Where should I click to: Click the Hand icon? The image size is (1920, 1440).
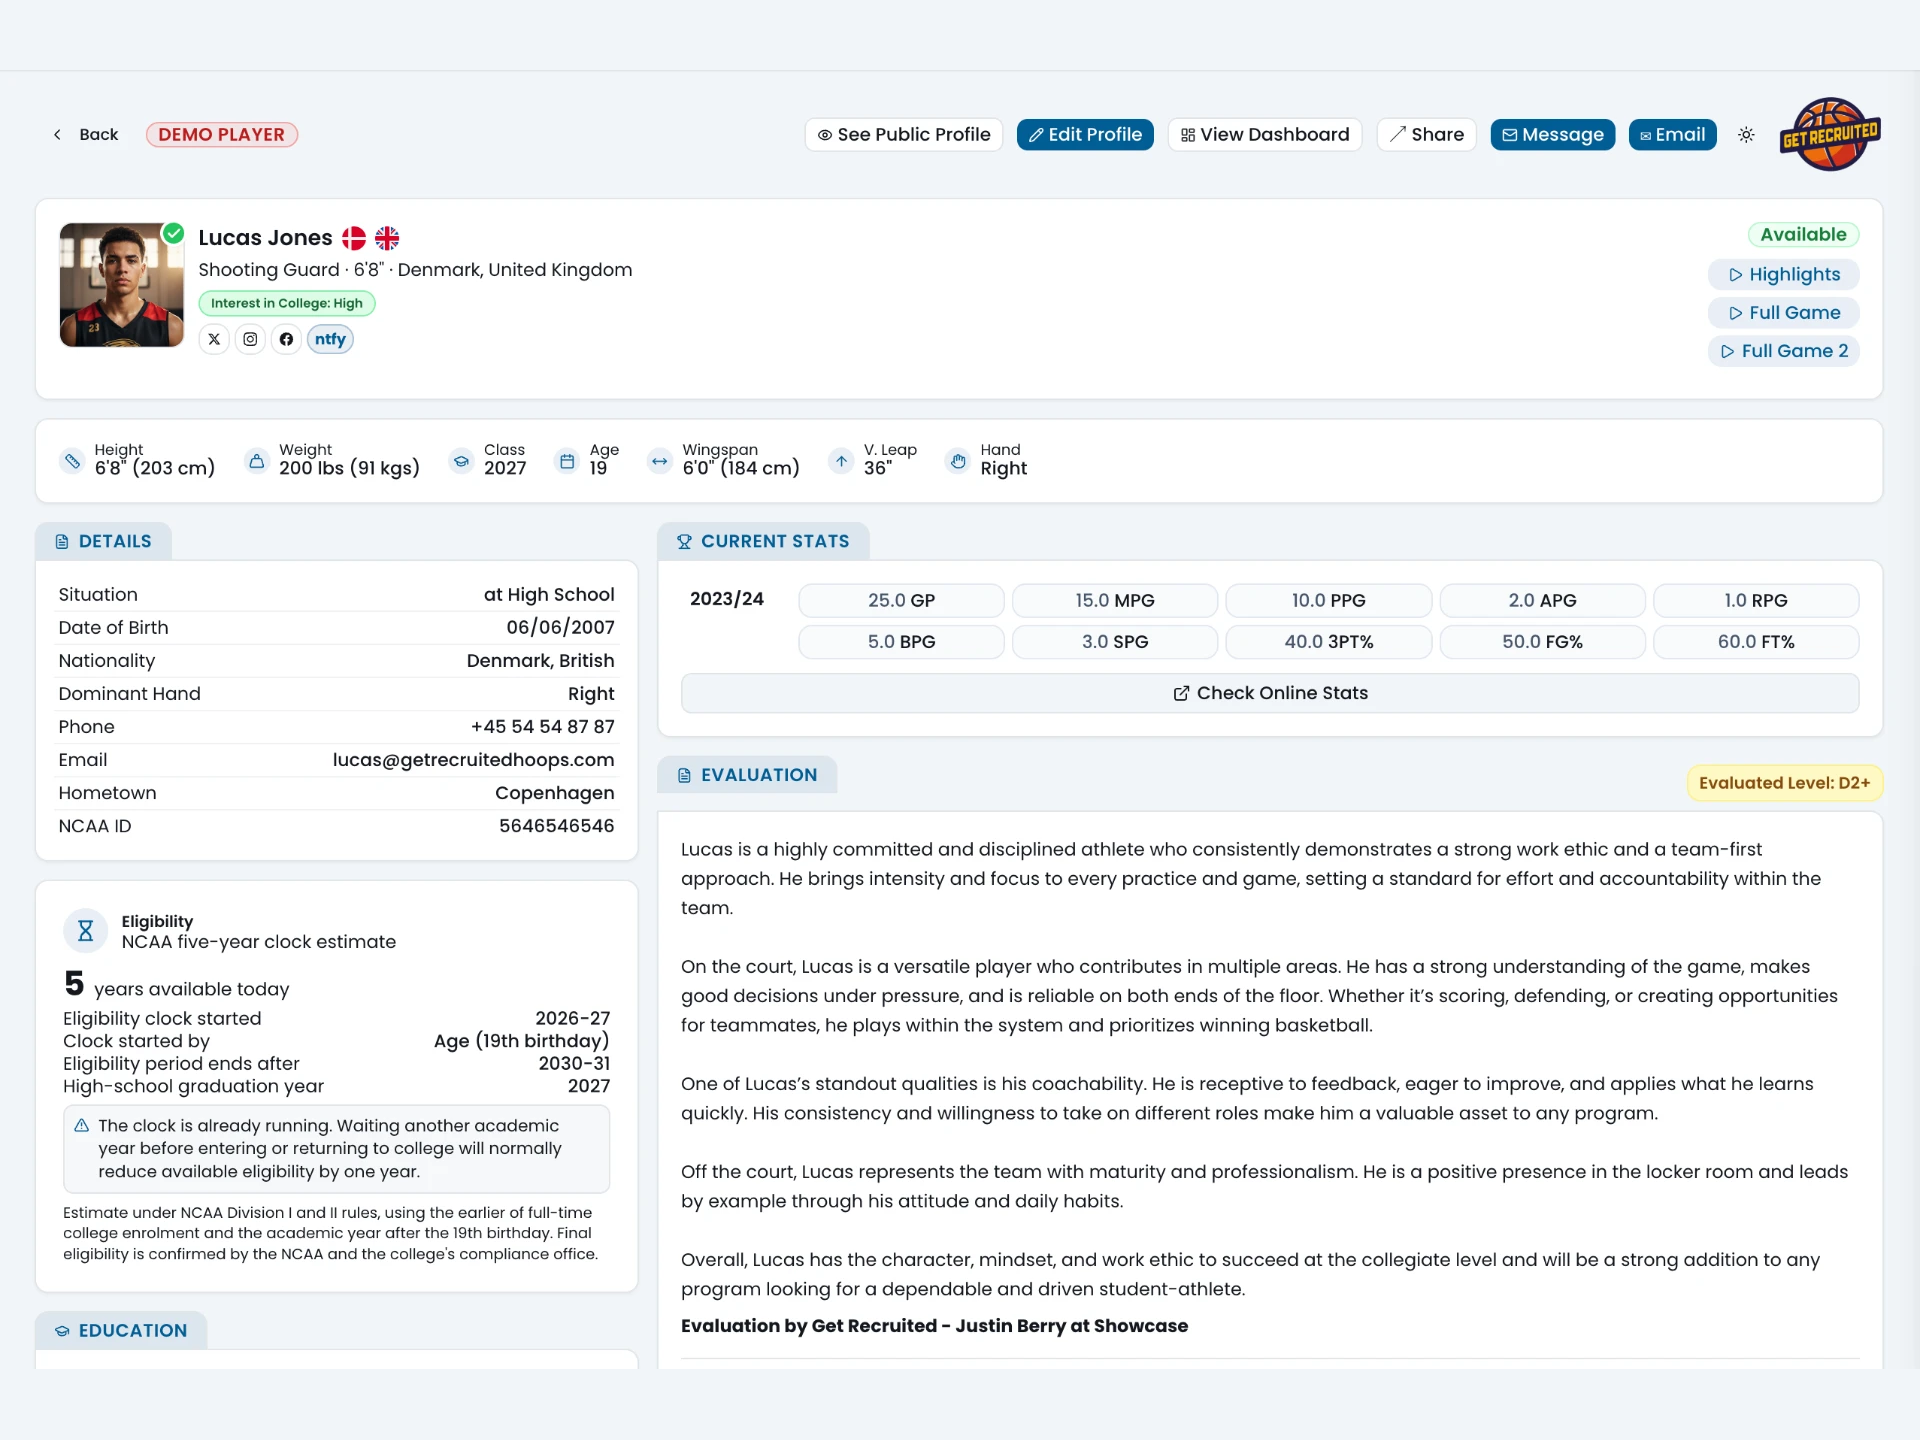(x=958, y=461)
